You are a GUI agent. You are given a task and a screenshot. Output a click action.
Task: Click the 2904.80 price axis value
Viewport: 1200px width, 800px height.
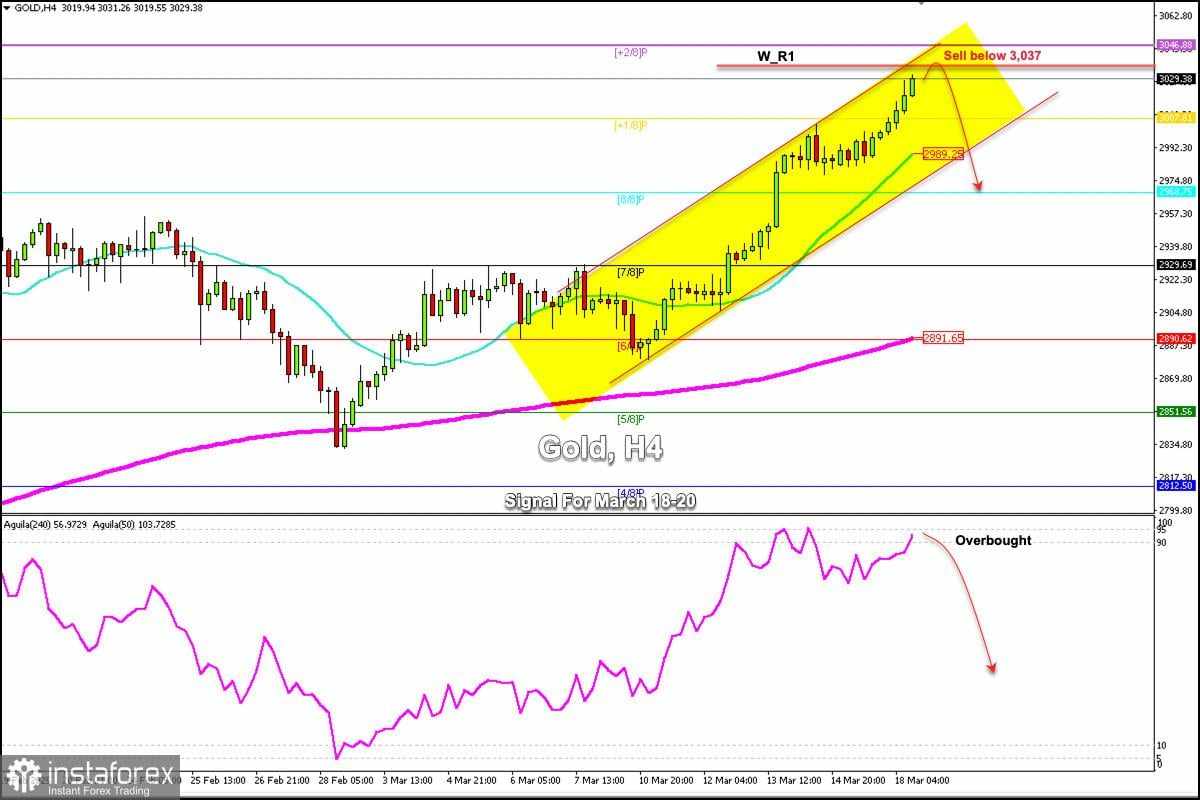click(1176, 313)
